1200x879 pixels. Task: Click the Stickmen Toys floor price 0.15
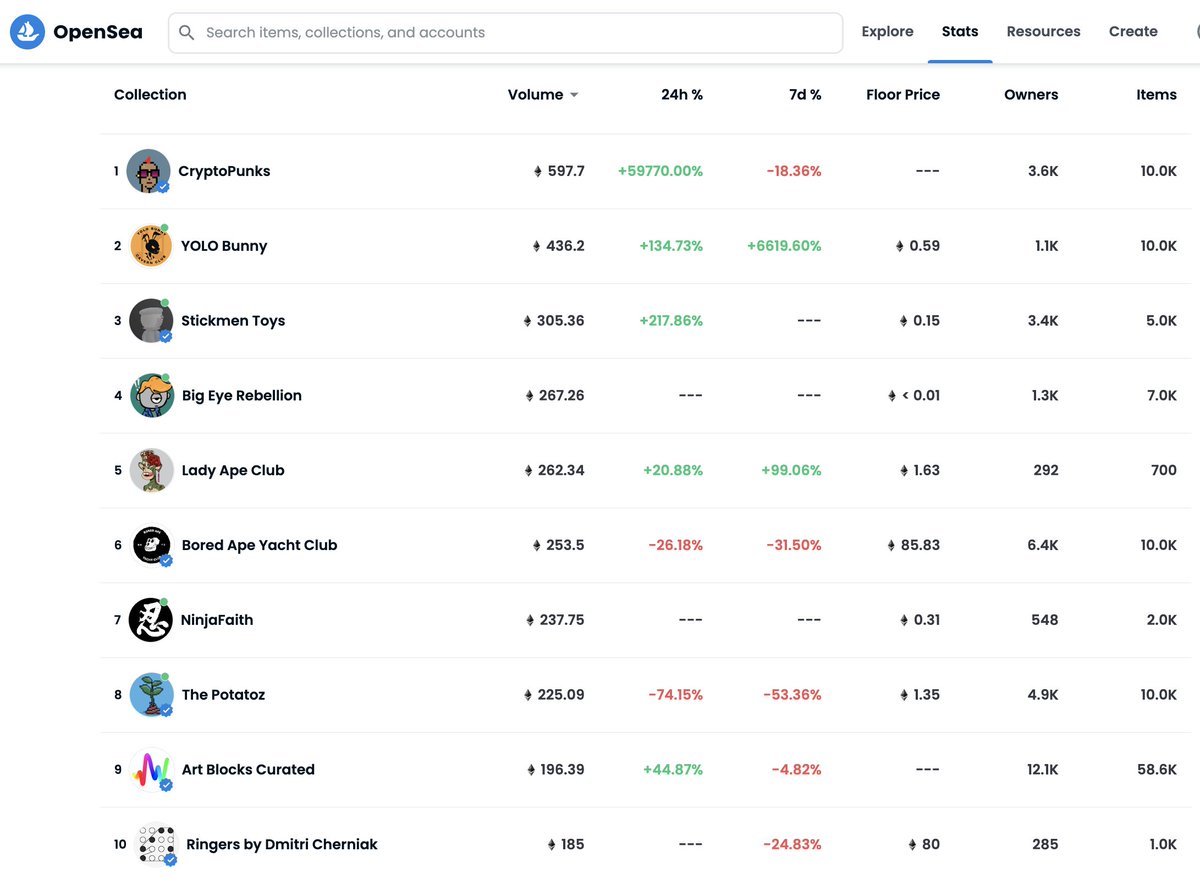(x=926, y=321)
